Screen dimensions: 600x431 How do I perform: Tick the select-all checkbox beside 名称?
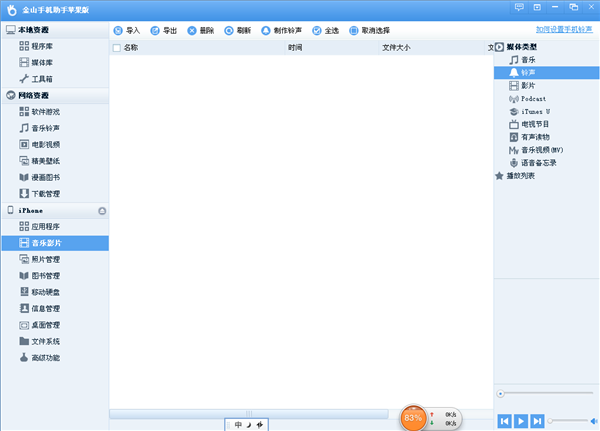click(x=117, y=48)
